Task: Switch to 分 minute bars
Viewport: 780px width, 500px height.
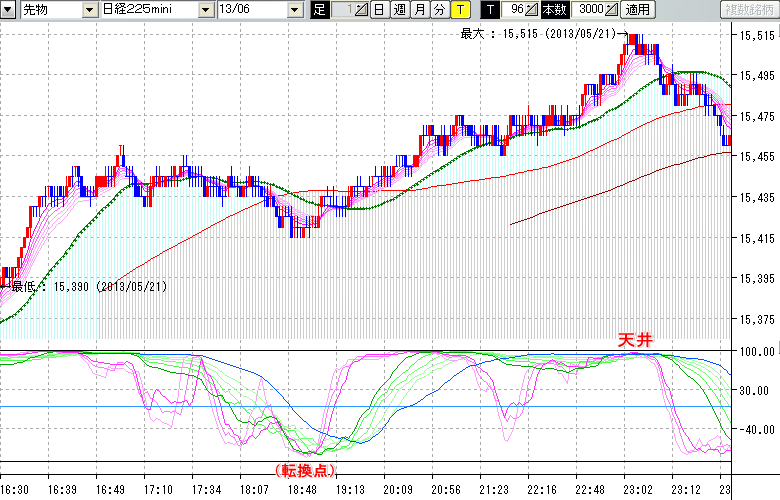Action: (x=439, y=9)
